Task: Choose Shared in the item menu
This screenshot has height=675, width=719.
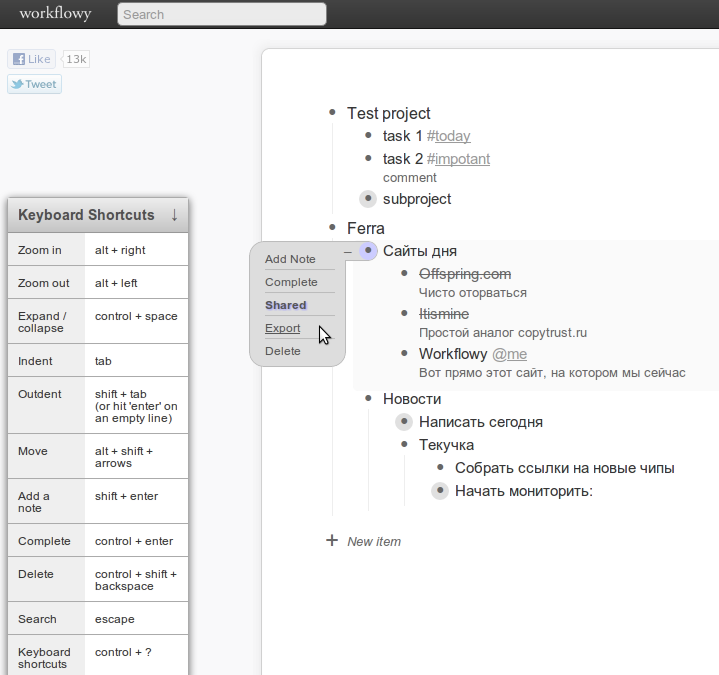Action: (x=286, y=305)
